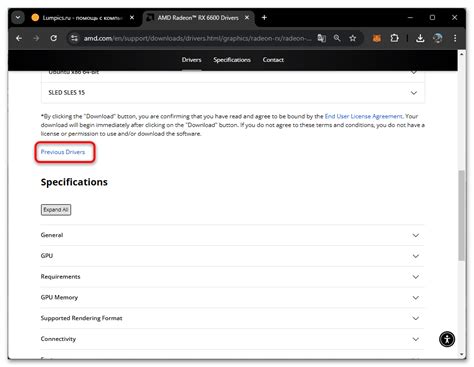Image resolution: width=474 pixels, height=367 pixels.
Task: Go to the Drivers section tab
Action: (192, 60)
